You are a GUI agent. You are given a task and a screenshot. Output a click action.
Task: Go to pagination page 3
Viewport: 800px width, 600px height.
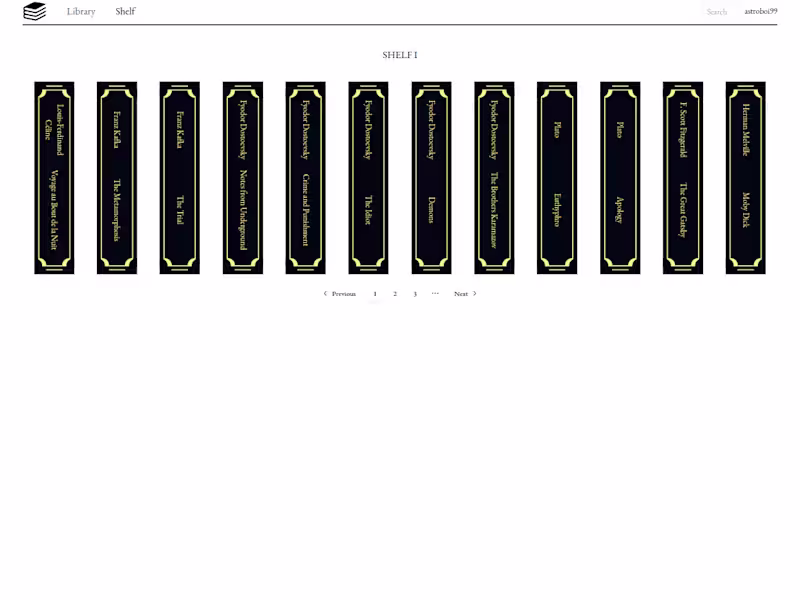(x=415, y=294)
